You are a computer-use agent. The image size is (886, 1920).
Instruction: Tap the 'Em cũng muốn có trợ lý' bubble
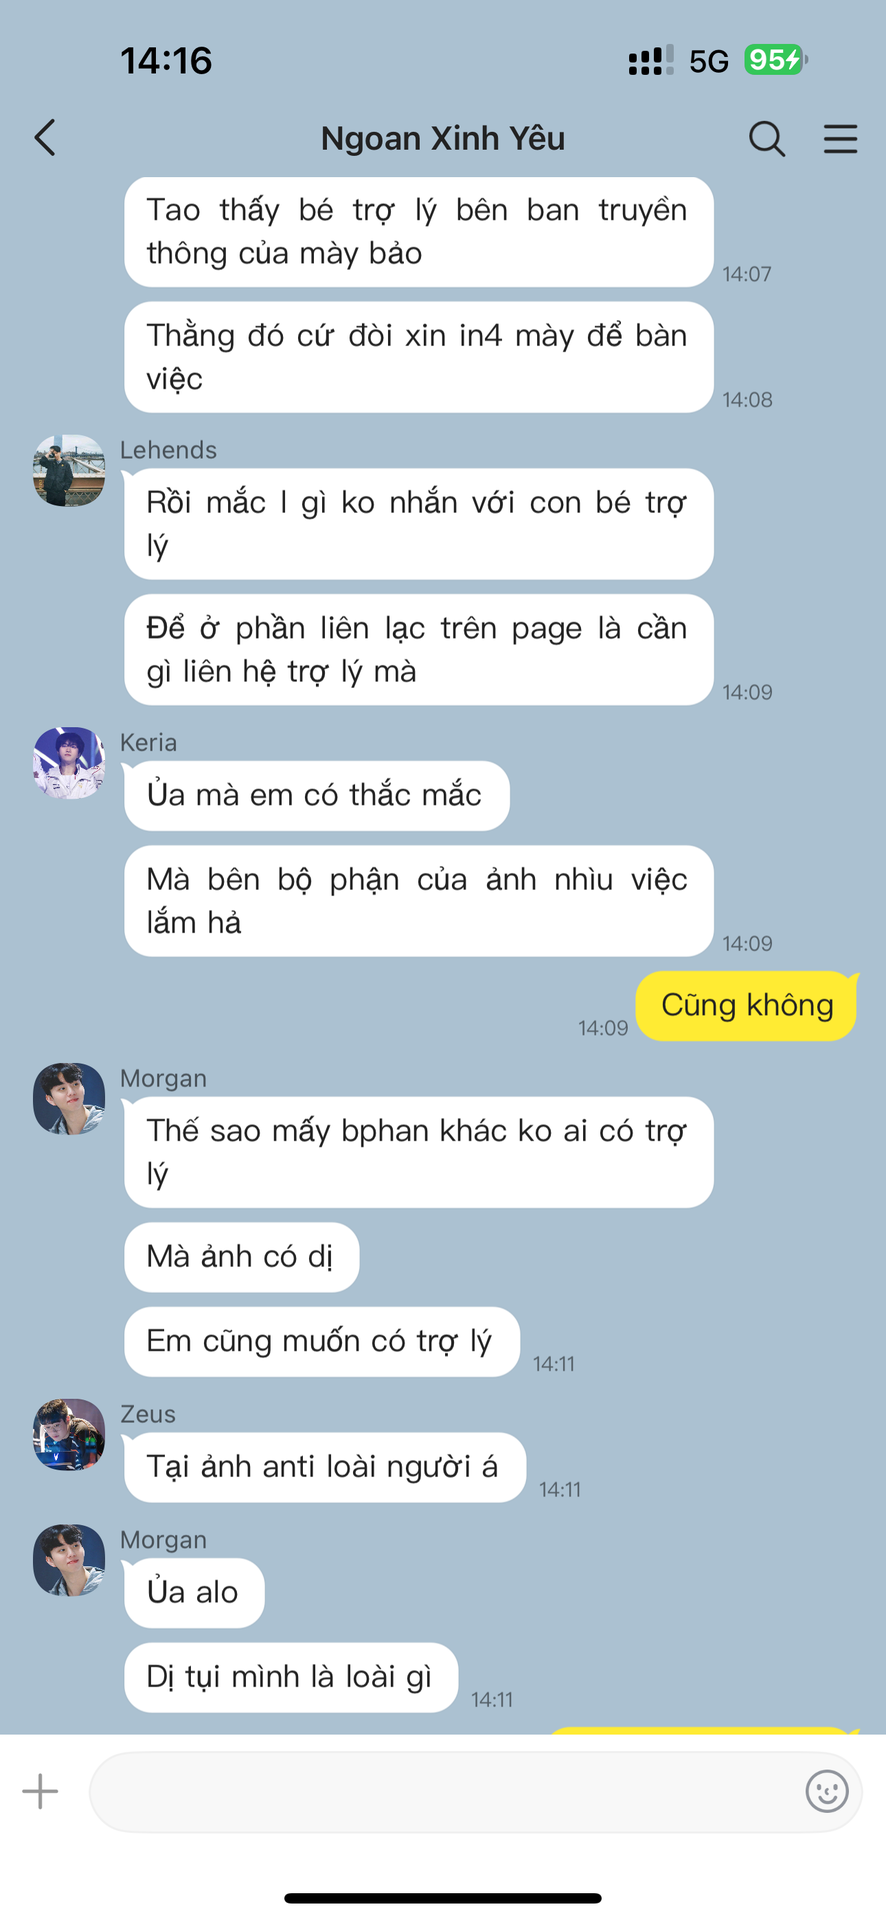322,1341
